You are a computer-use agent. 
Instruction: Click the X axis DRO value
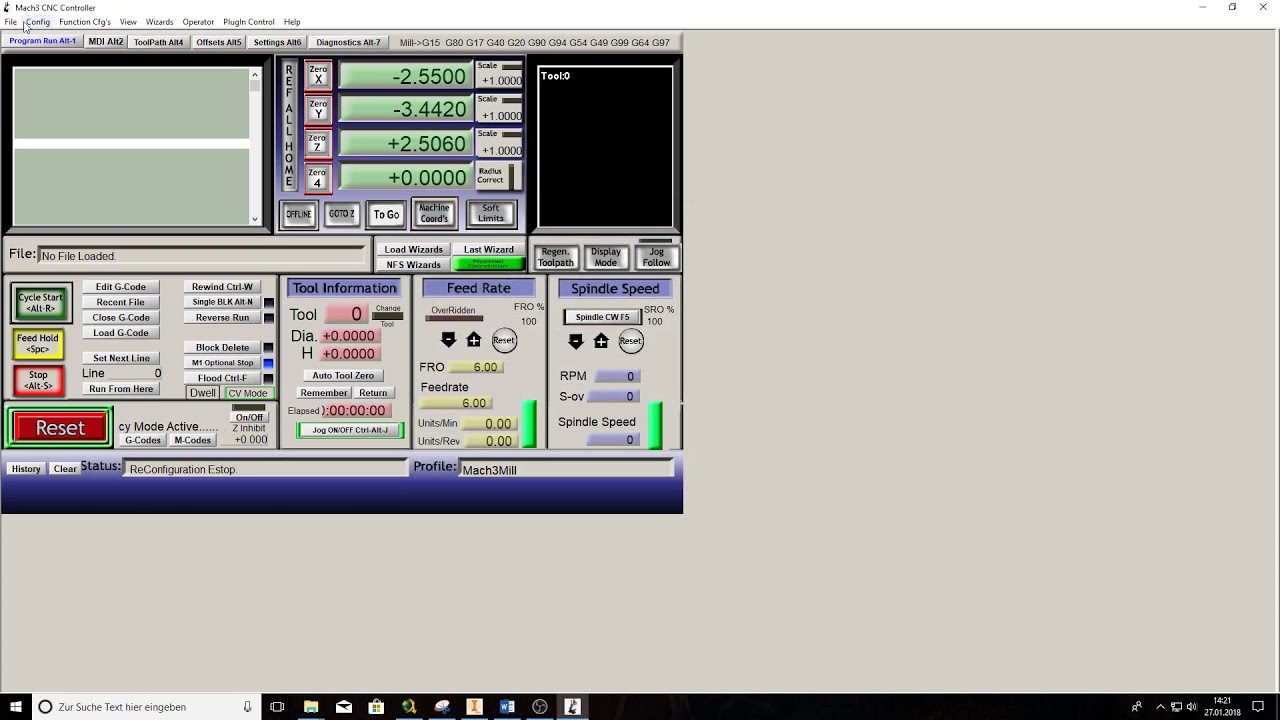pos(405,76)
